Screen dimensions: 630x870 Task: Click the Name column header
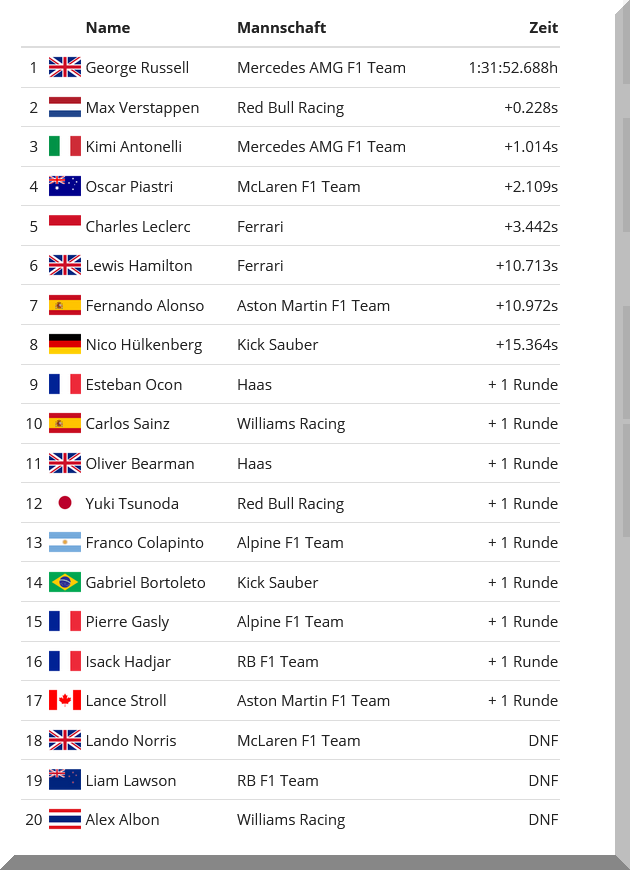pos(108,28)
